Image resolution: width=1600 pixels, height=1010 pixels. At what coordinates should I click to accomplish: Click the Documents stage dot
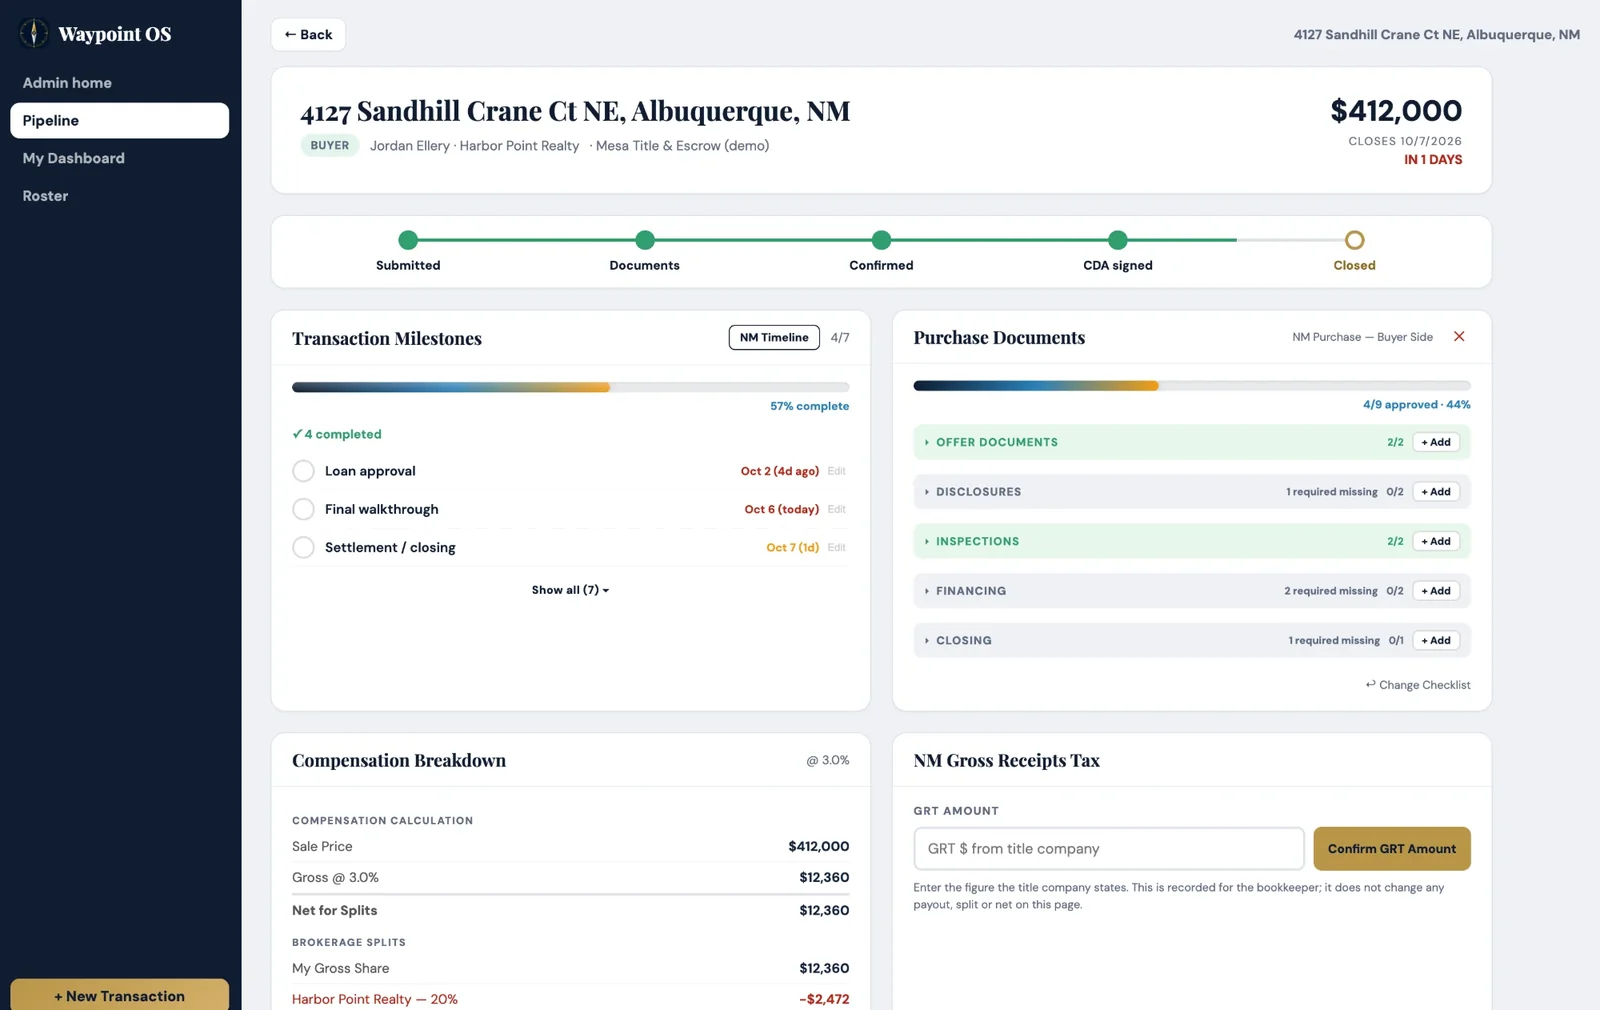pyautogui.click(x=645, y=240)
